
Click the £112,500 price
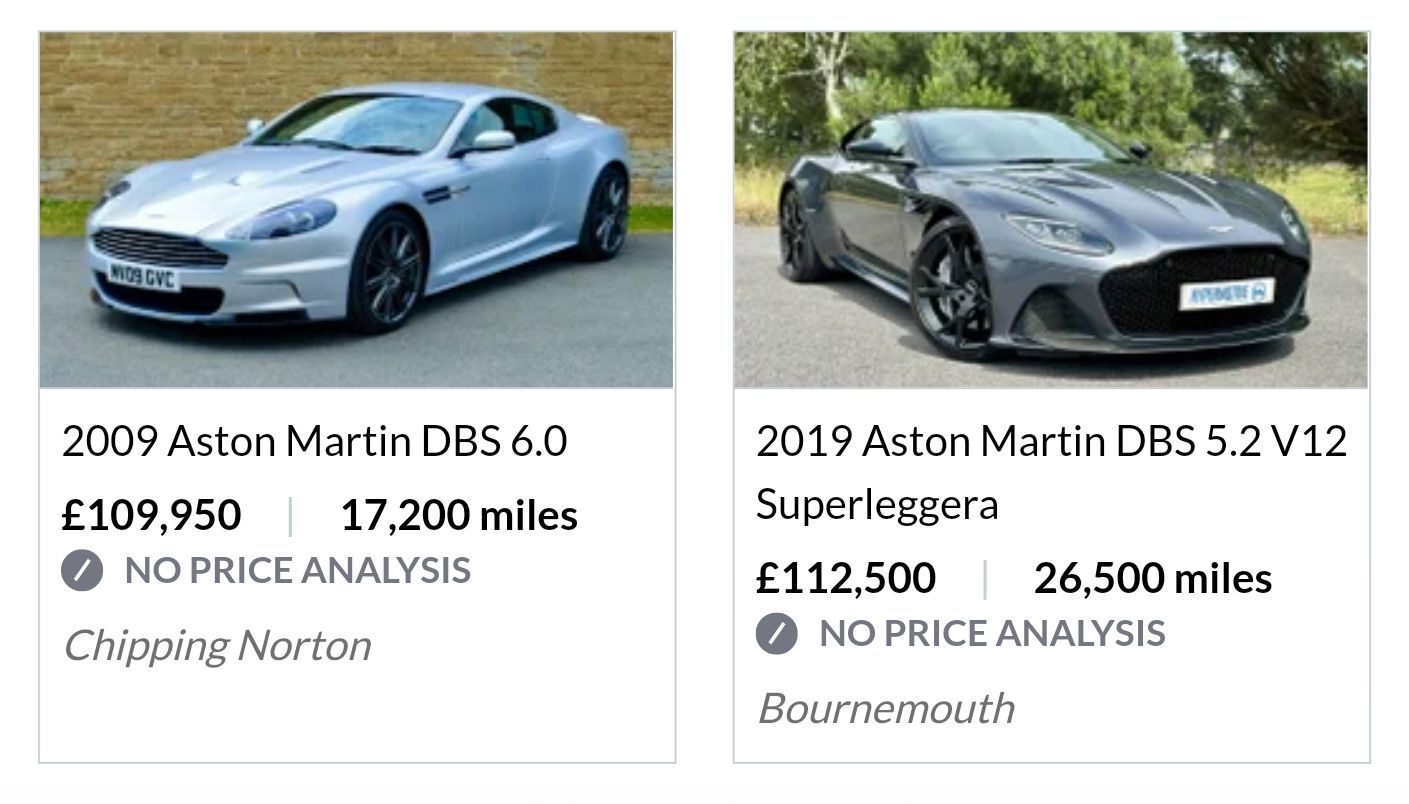pyautogui.click(x=846, y=579)
